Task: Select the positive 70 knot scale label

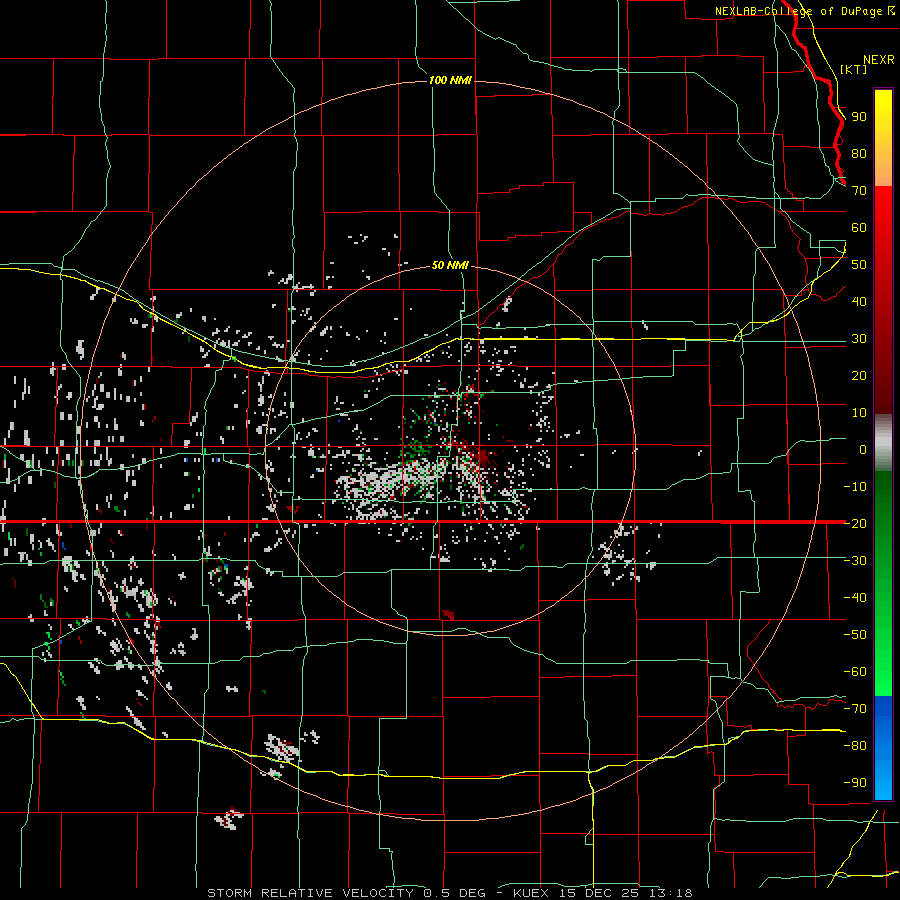Action: pyautogui.click(x=859, y=191)
